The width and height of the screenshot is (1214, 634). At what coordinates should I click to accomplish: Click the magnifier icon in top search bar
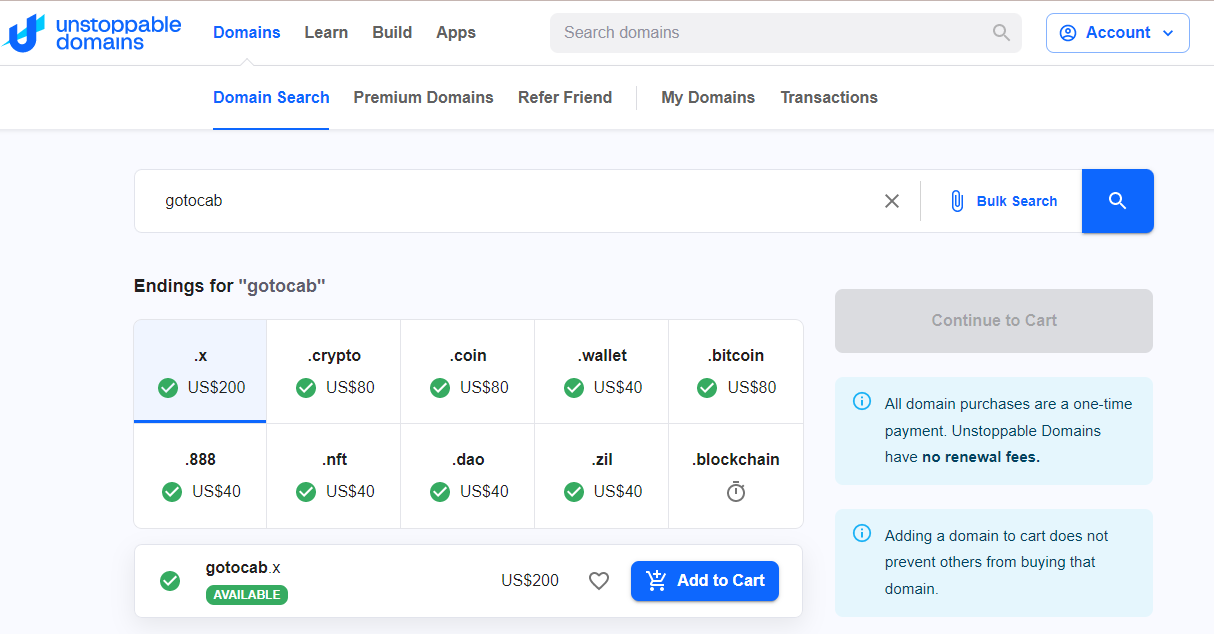pyautogui.click(x=1001, y=32)
